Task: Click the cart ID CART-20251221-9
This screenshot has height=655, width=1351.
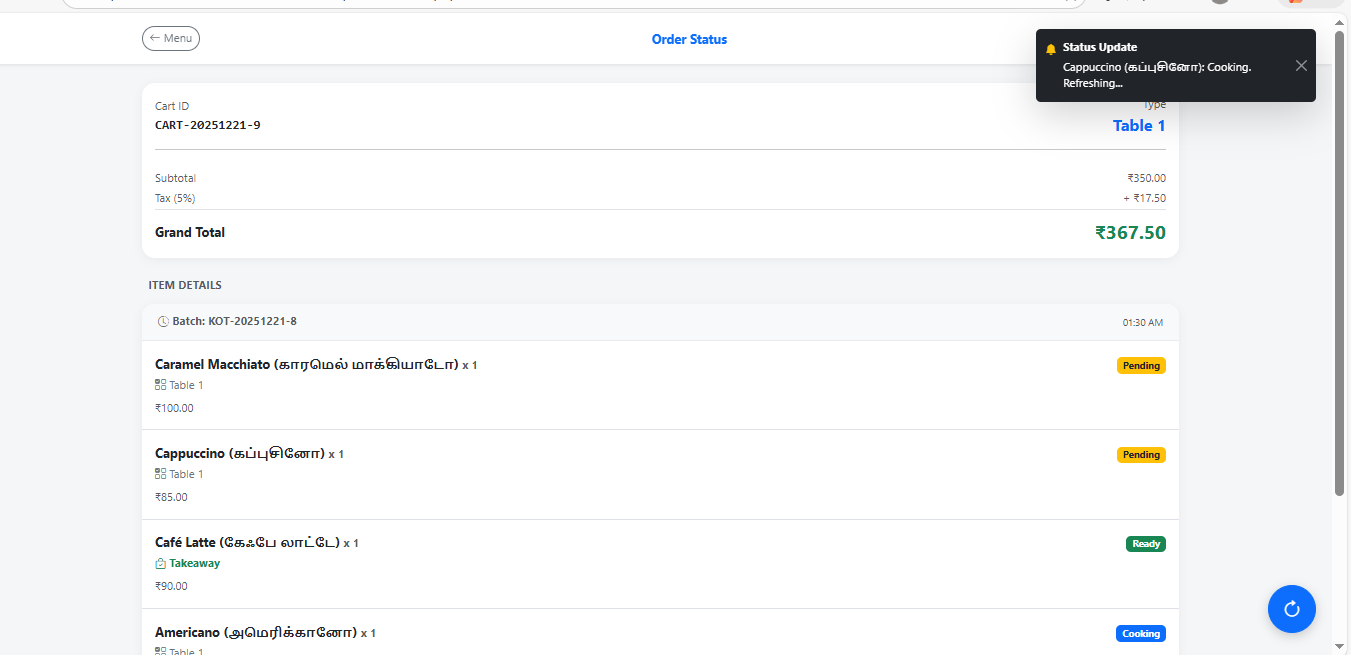Action: coord(207,125)
